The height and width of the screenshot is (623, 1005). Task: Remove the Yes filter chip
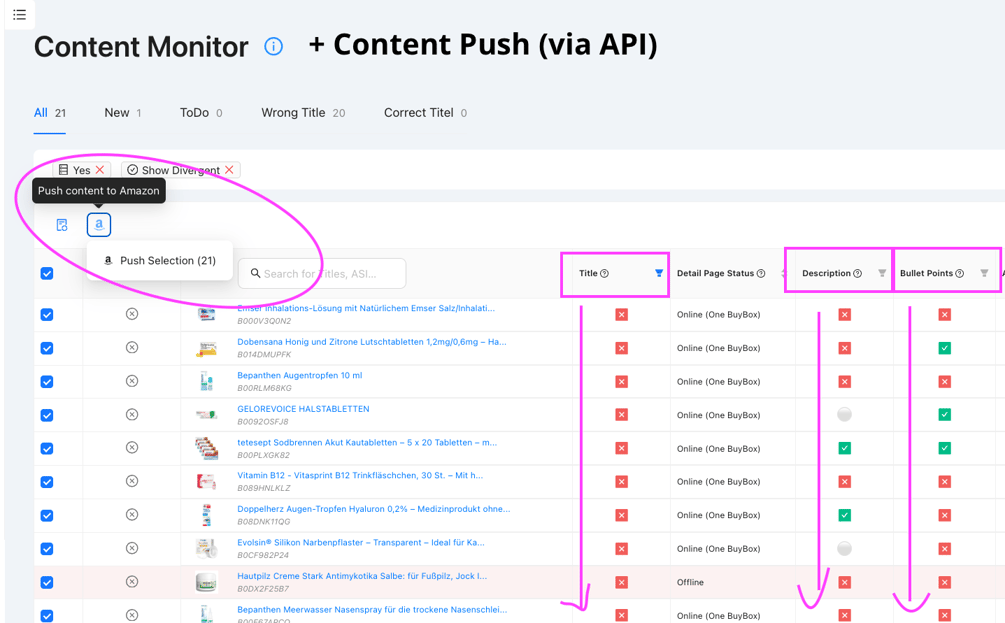coord(100,170)
